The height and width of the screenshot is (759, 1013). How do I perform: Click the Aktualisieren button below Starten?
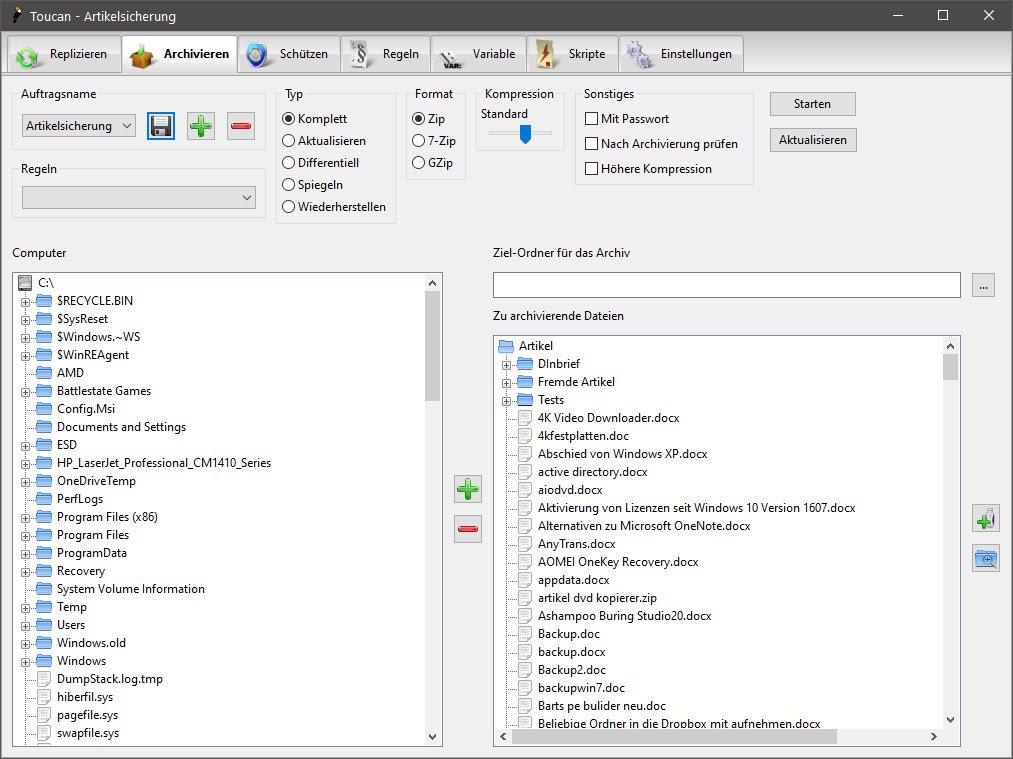812,140
